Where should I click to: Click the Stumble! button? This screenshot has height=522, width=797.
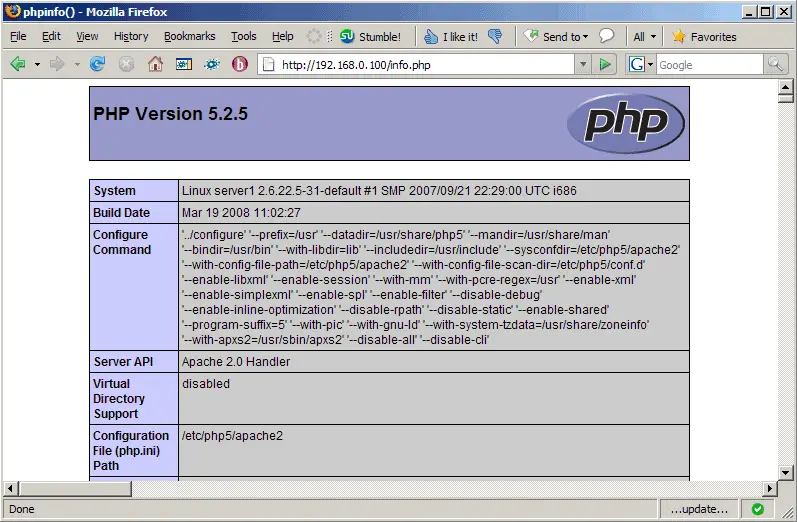coord(371,37)
